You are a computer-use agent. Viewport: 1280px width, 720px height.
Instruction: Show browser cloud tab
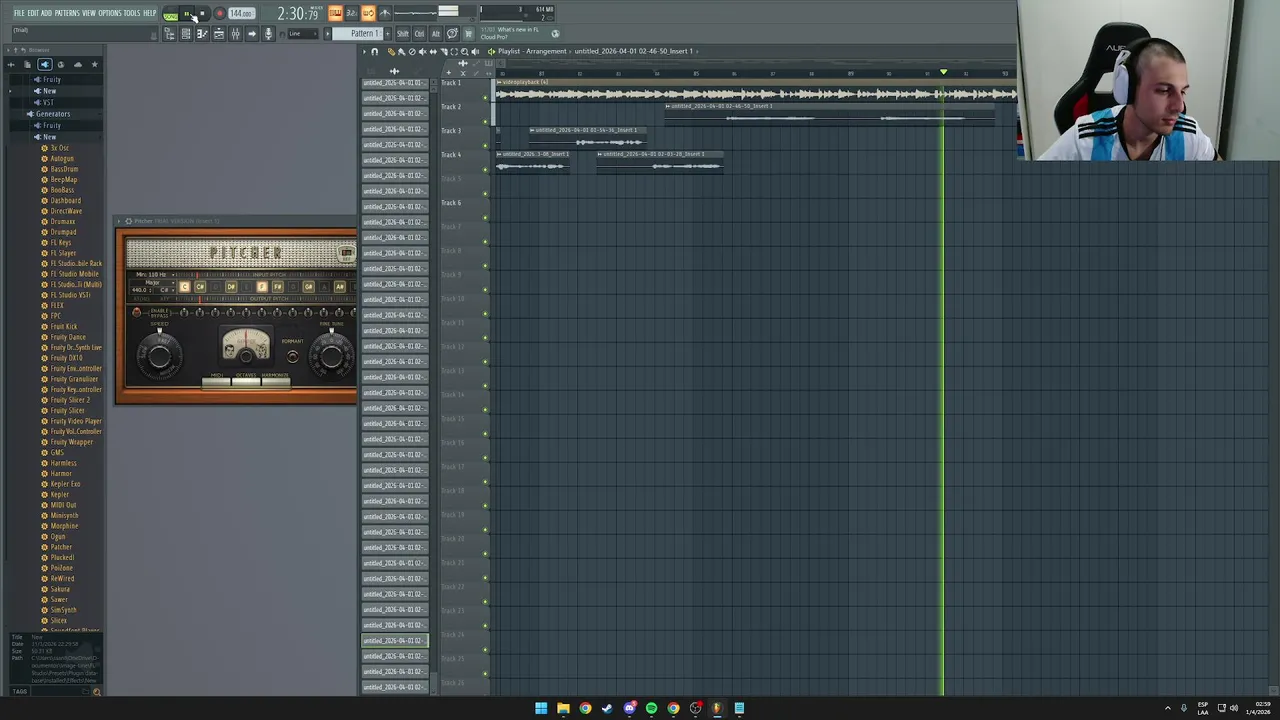pos(78,65)
